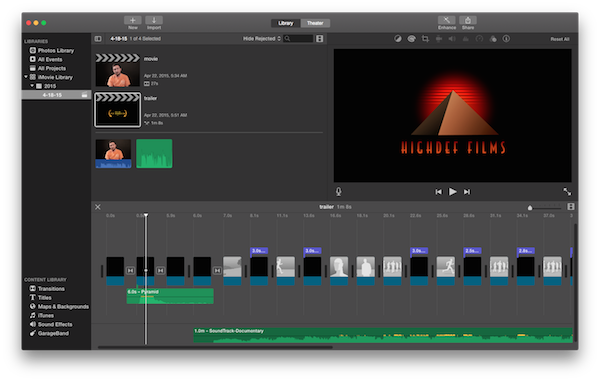600x381 pixels.
Task: Select the Cropping tool
Action: pyautogui.click(x=425, y=39)
